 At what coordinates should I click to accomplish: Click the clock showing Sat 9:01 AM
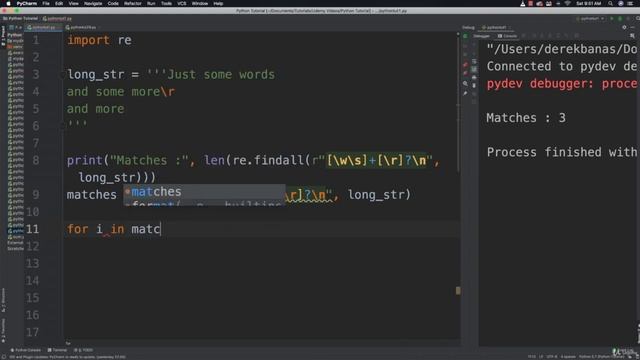pyautogui.click(x=589, y=3)
